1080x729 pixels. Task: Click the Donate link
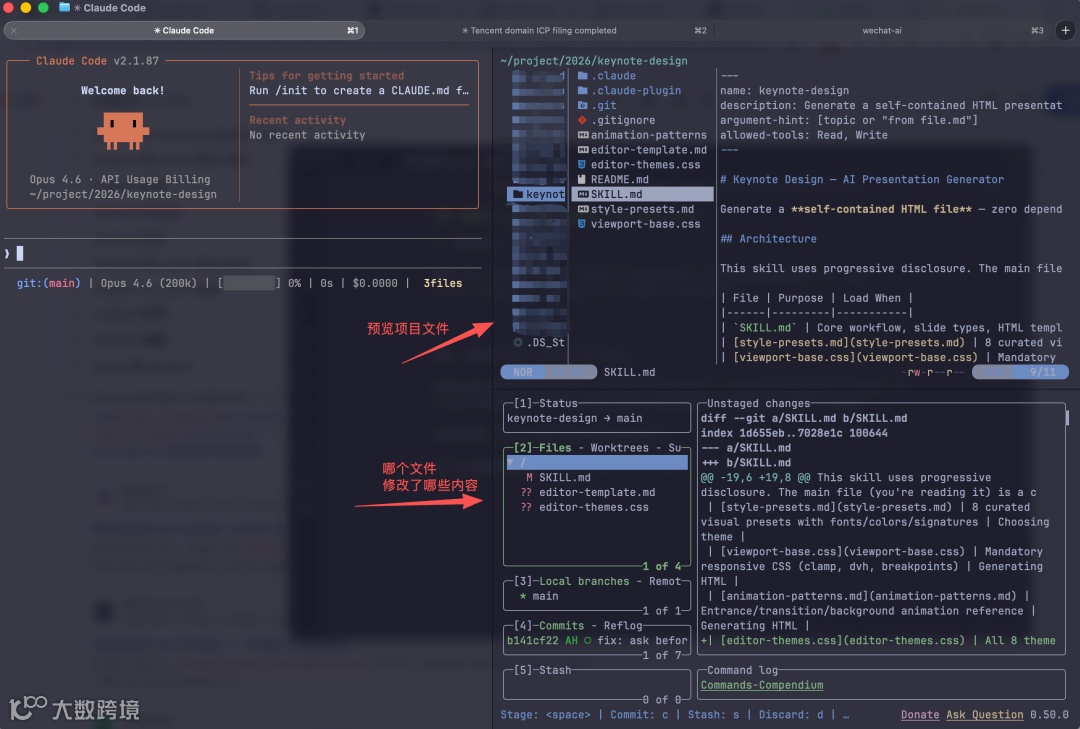[920, 715]
